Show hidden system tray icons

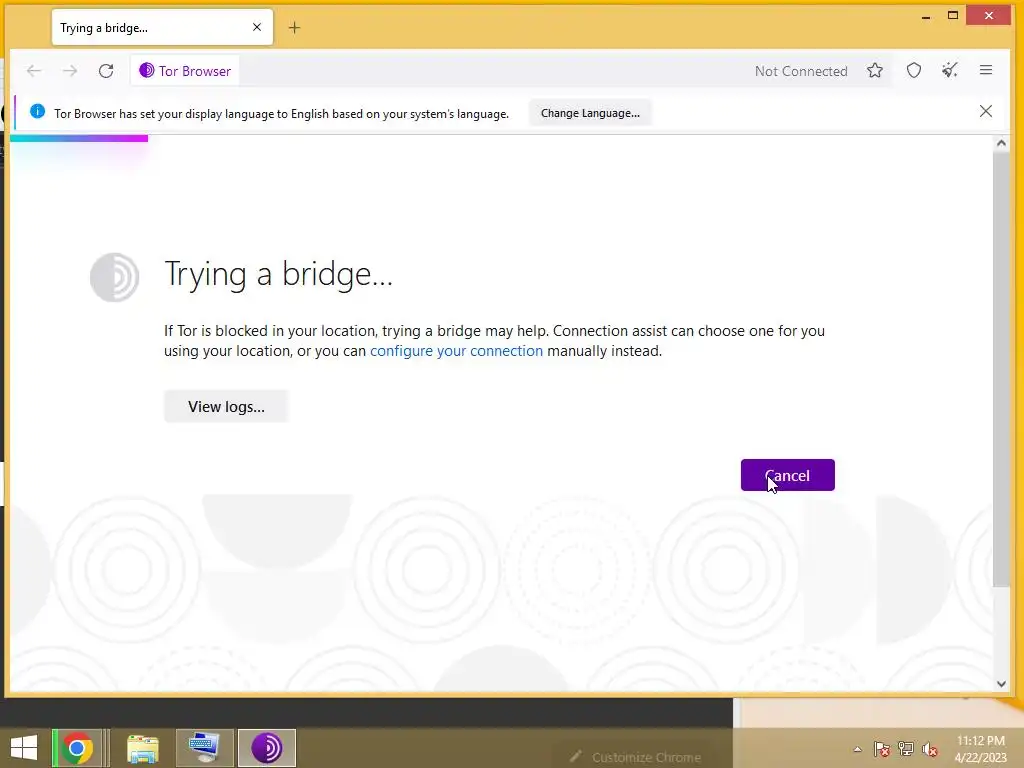click(857, 749)
